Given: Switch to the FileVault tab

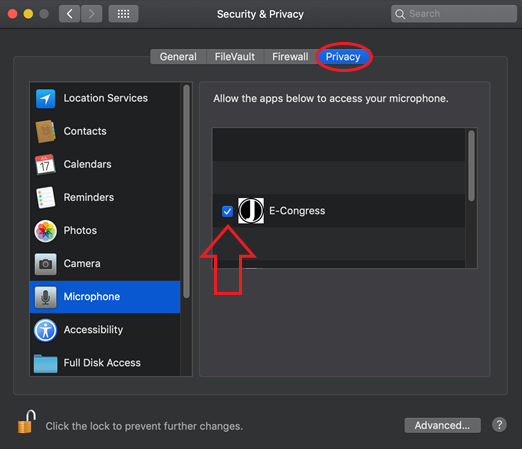Looking at the screenshot, I should point(235,57).
